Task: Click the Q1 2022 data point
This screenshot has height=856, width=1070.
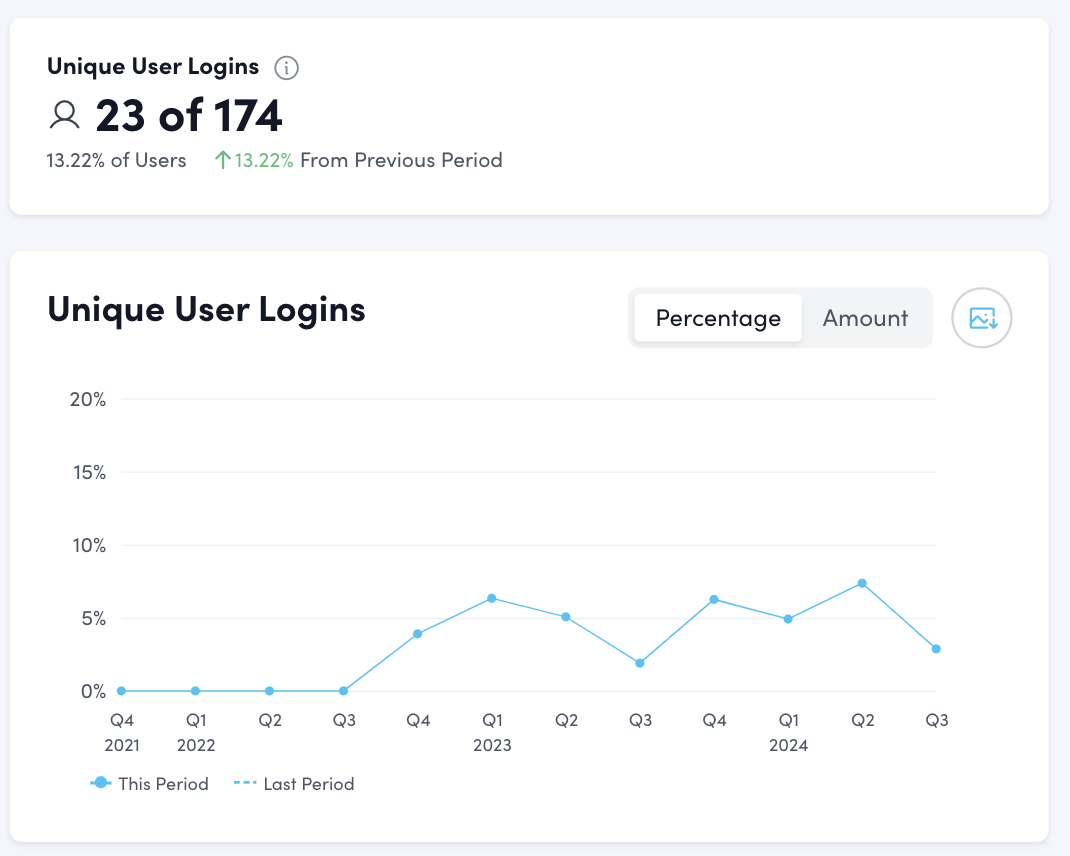Action: [x=196, y=691]
